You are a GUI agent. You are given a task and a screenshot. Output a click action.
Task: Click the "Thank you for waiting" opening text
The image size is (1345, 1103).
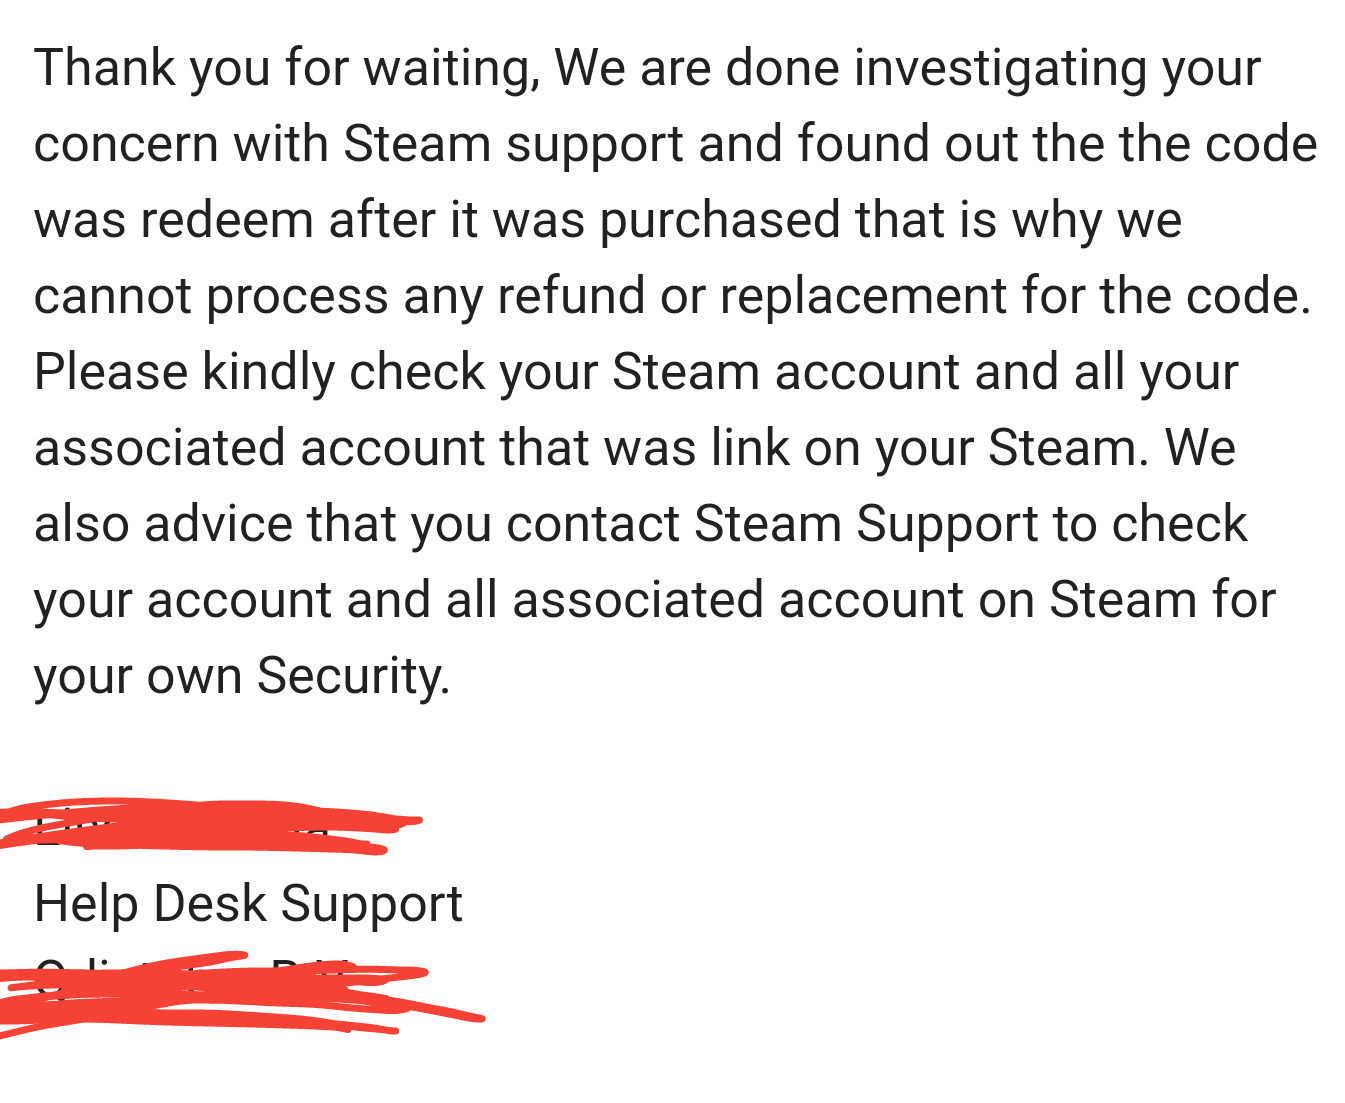click(x=286, y=69)
